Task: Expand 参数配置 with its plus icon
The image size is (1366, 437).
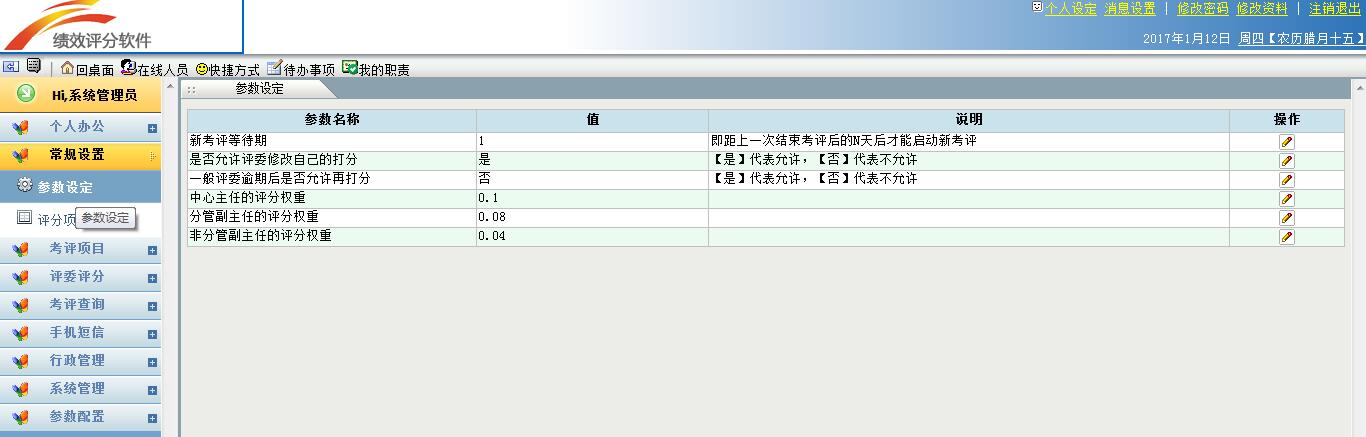Action: click(x=152, y=418)
